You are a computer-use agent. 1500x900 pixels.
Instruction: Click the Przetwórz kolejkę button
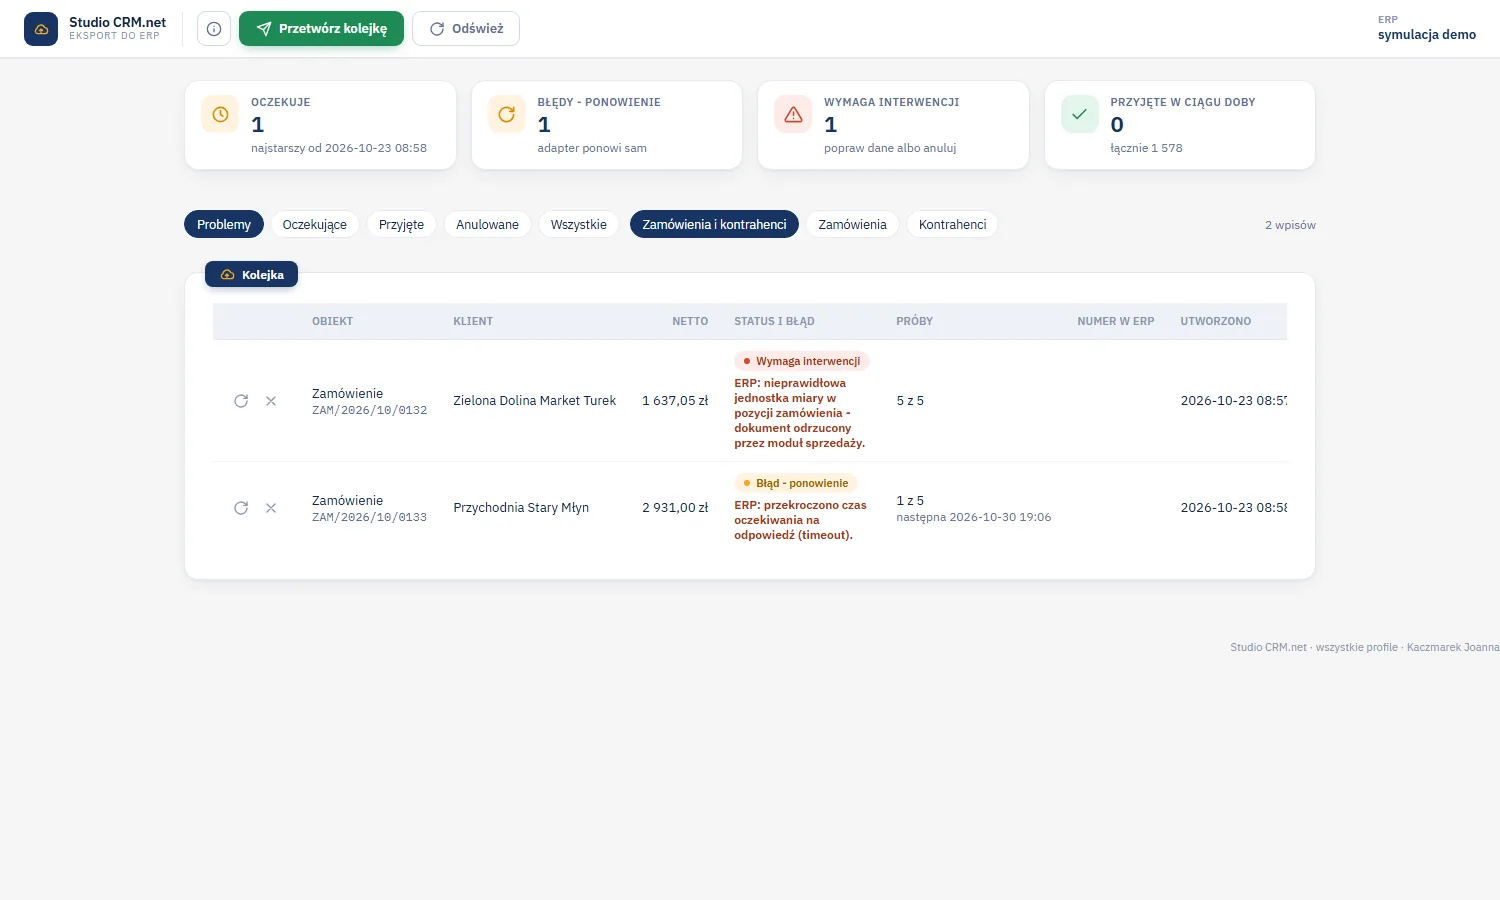pyautogui.click(x=321, y=29)
